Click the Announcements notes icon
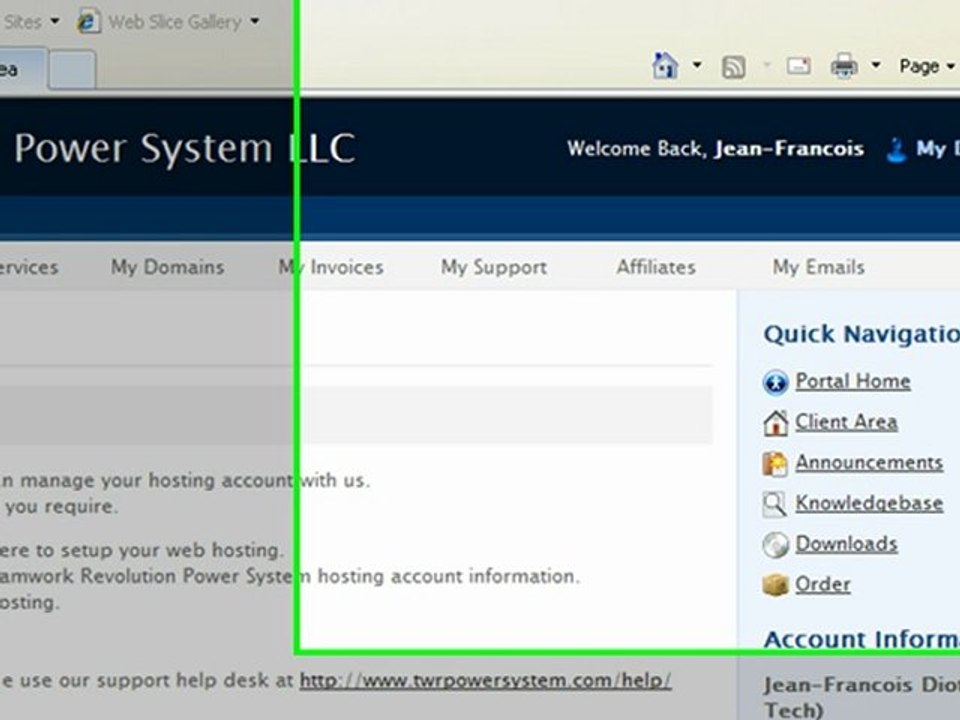The image size is (960, 720). [775, 463]
